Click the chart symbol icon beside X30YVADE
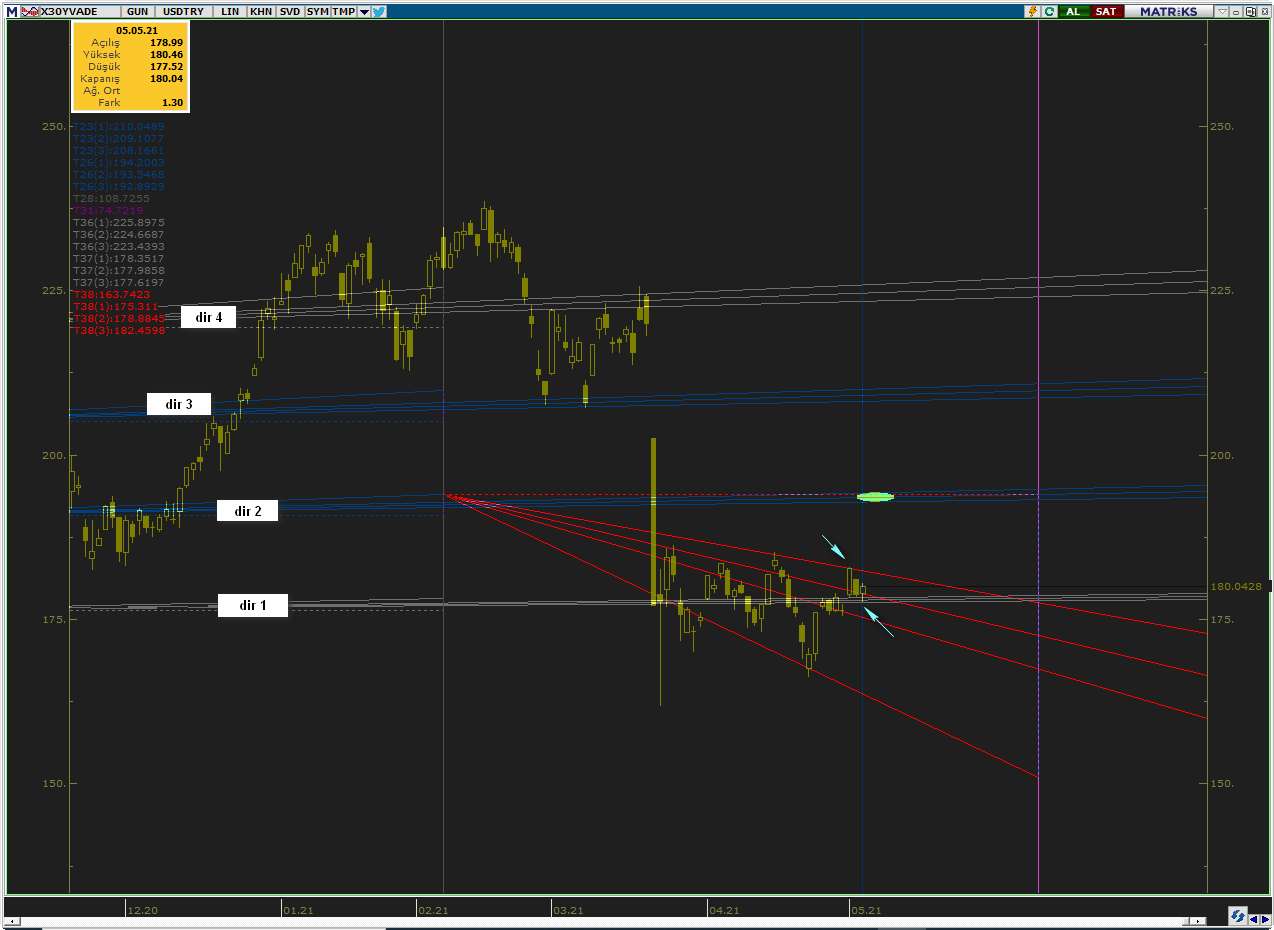The image size is (1274, 930). pyautogui.click(x=29, y=12)
